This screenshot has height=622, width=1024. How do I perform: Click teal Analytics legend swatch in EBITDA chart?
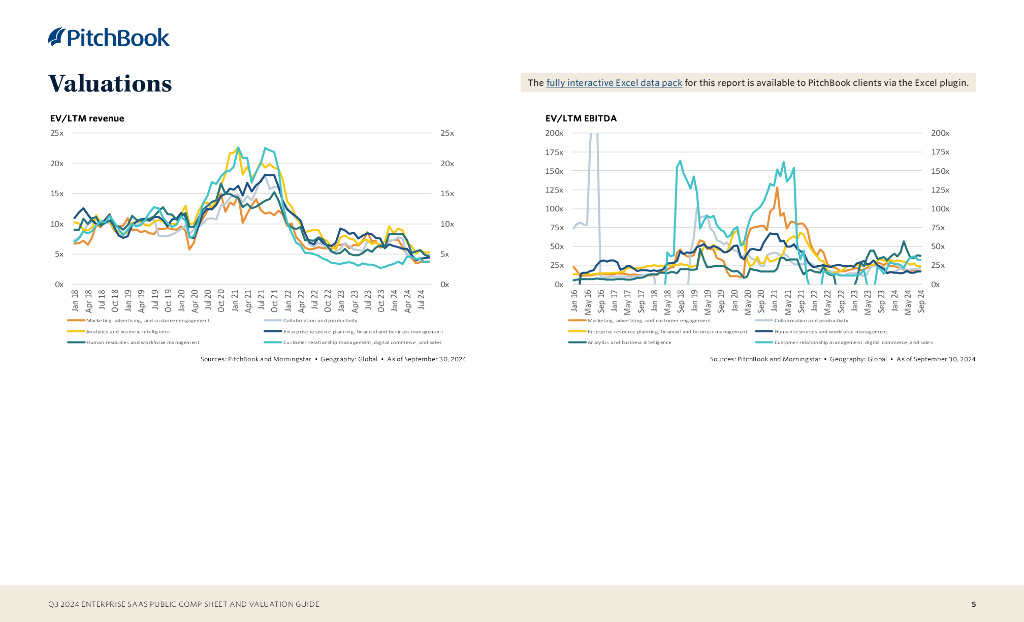577,342
